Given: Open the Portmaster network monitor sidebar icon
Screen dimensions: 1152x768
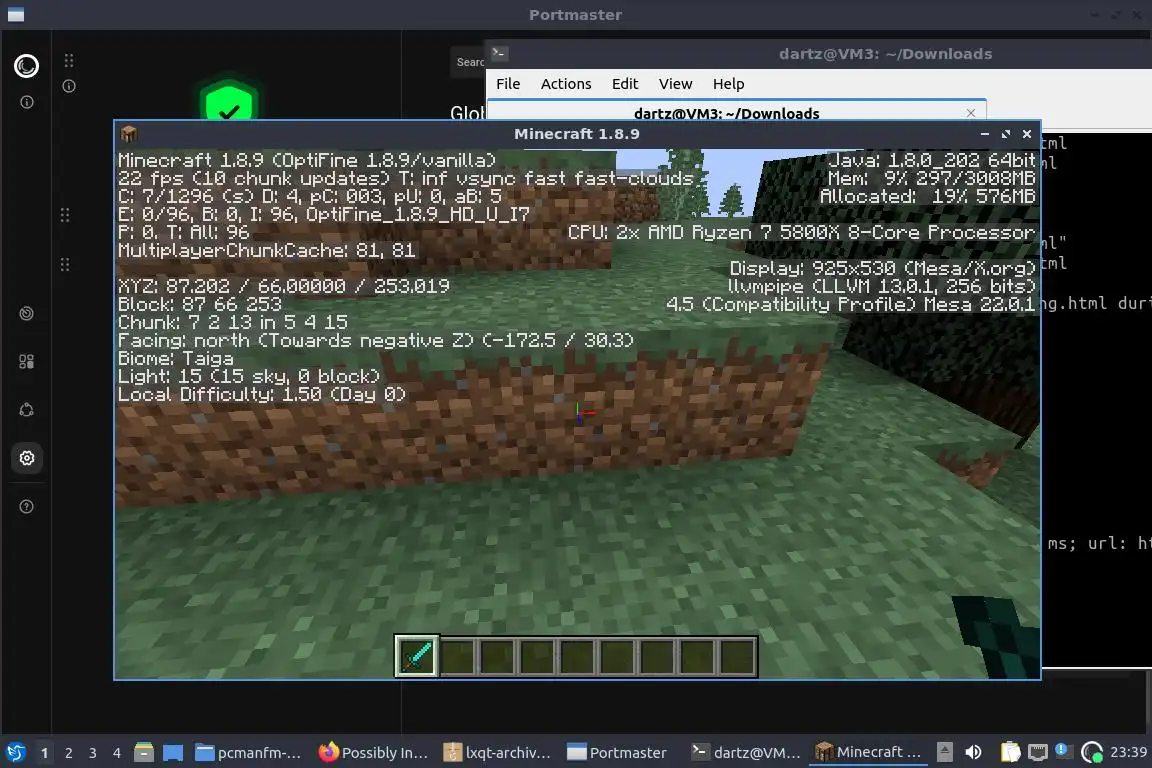Looking at the screenshot, I should pyautogui.click(x=26, y=314).
